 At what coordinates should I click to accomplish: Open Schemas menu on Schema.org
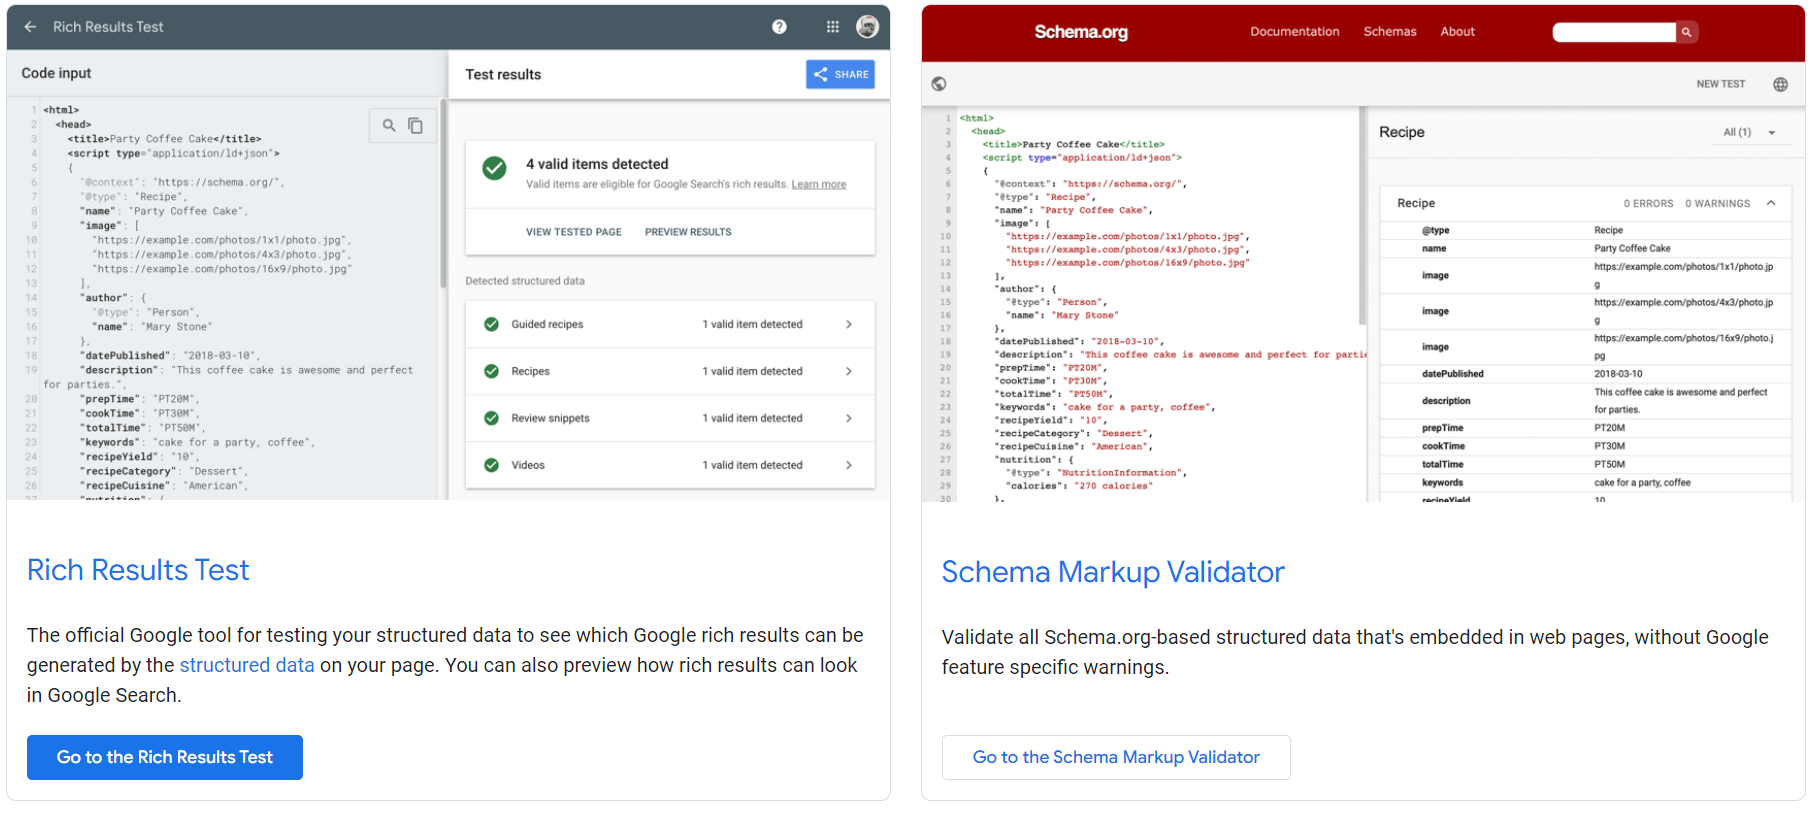point(1389,32)
